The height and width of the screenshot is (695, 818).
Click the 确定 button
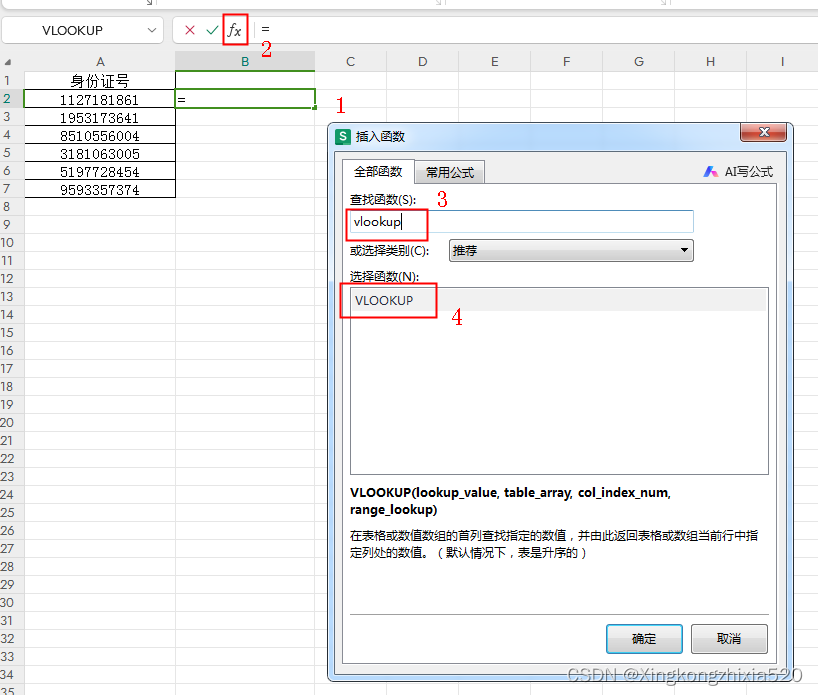pos(644,639)
